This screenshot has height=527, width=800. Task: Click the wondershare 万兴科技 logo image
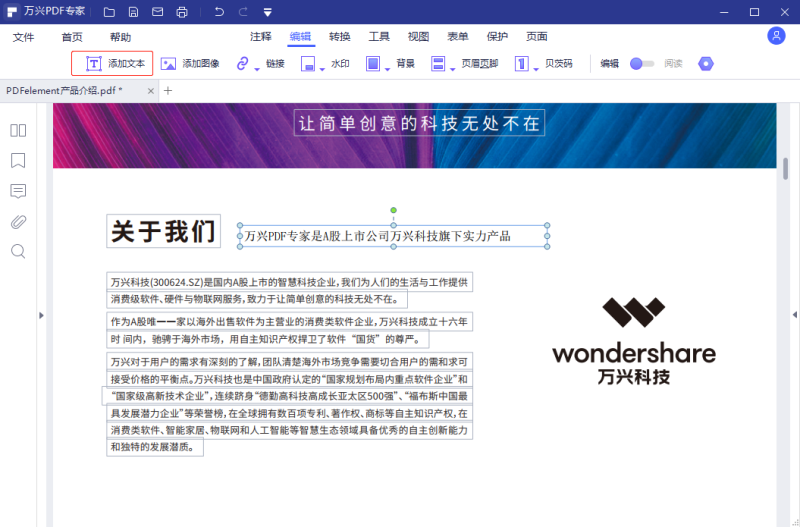(x=634, y=341)
